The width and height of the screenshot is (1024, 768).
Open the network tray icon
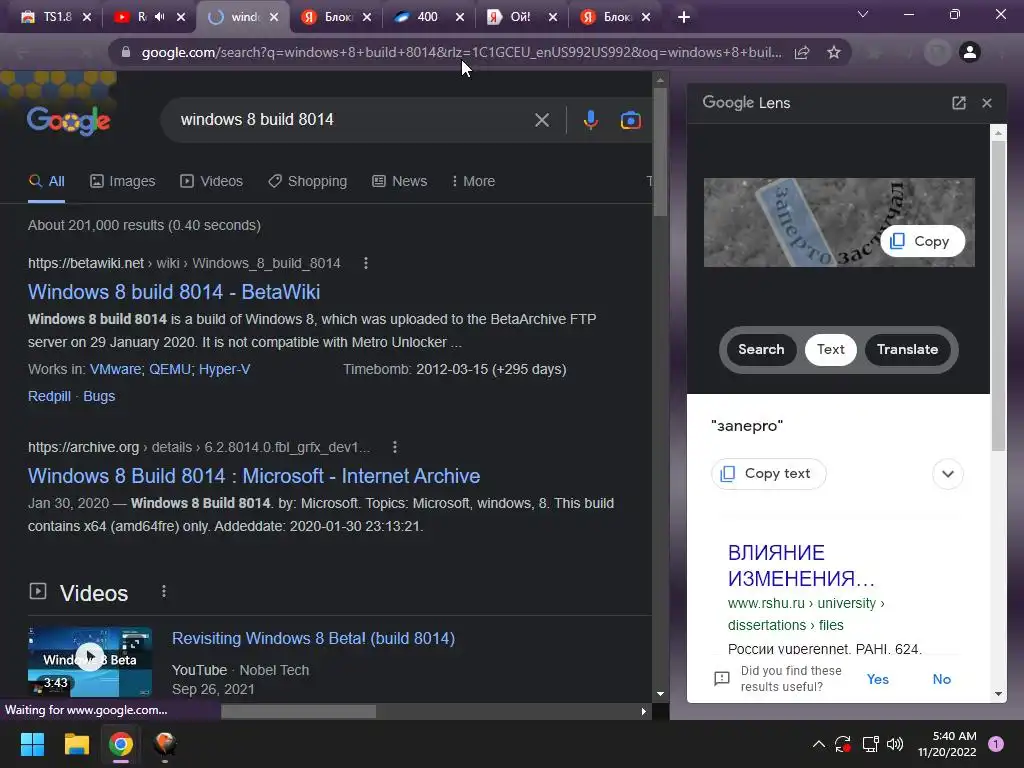[870, 744]
